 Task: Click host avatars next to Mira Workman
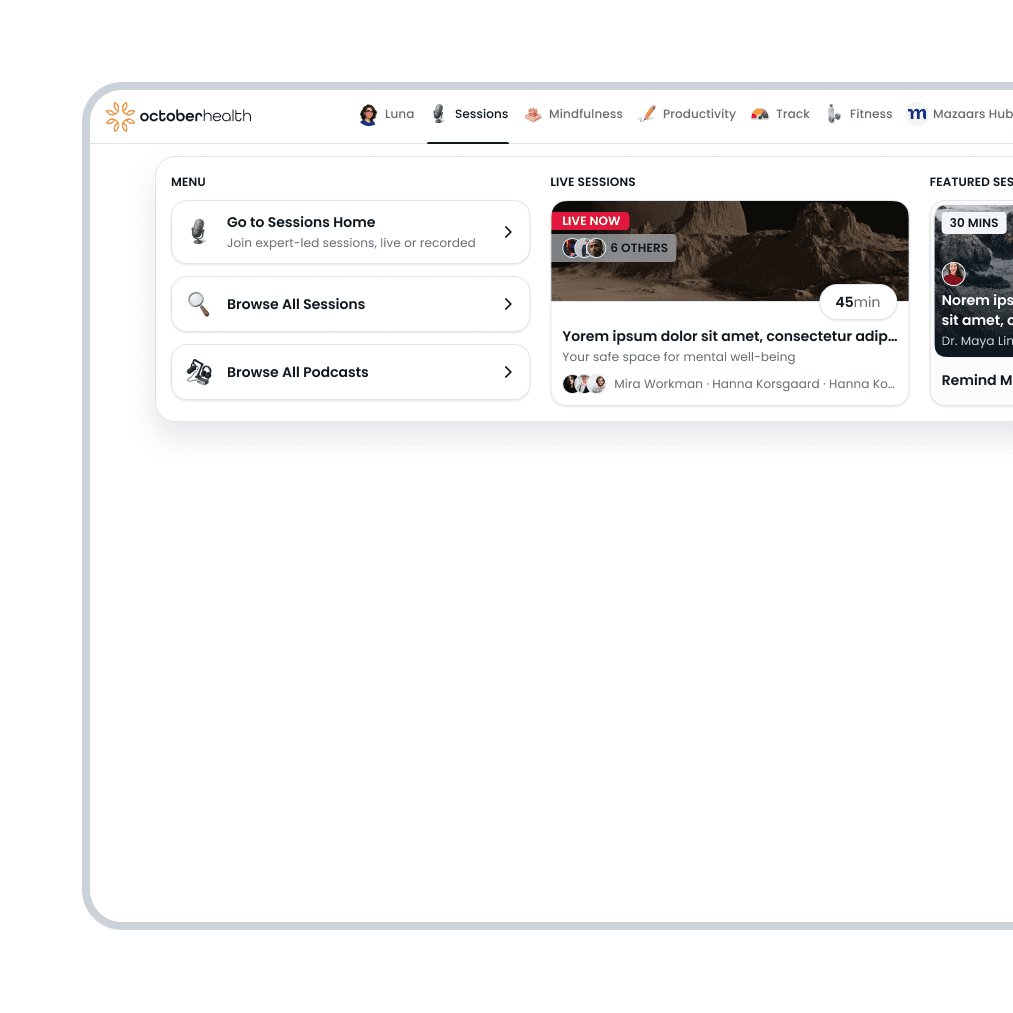[584, 384]
